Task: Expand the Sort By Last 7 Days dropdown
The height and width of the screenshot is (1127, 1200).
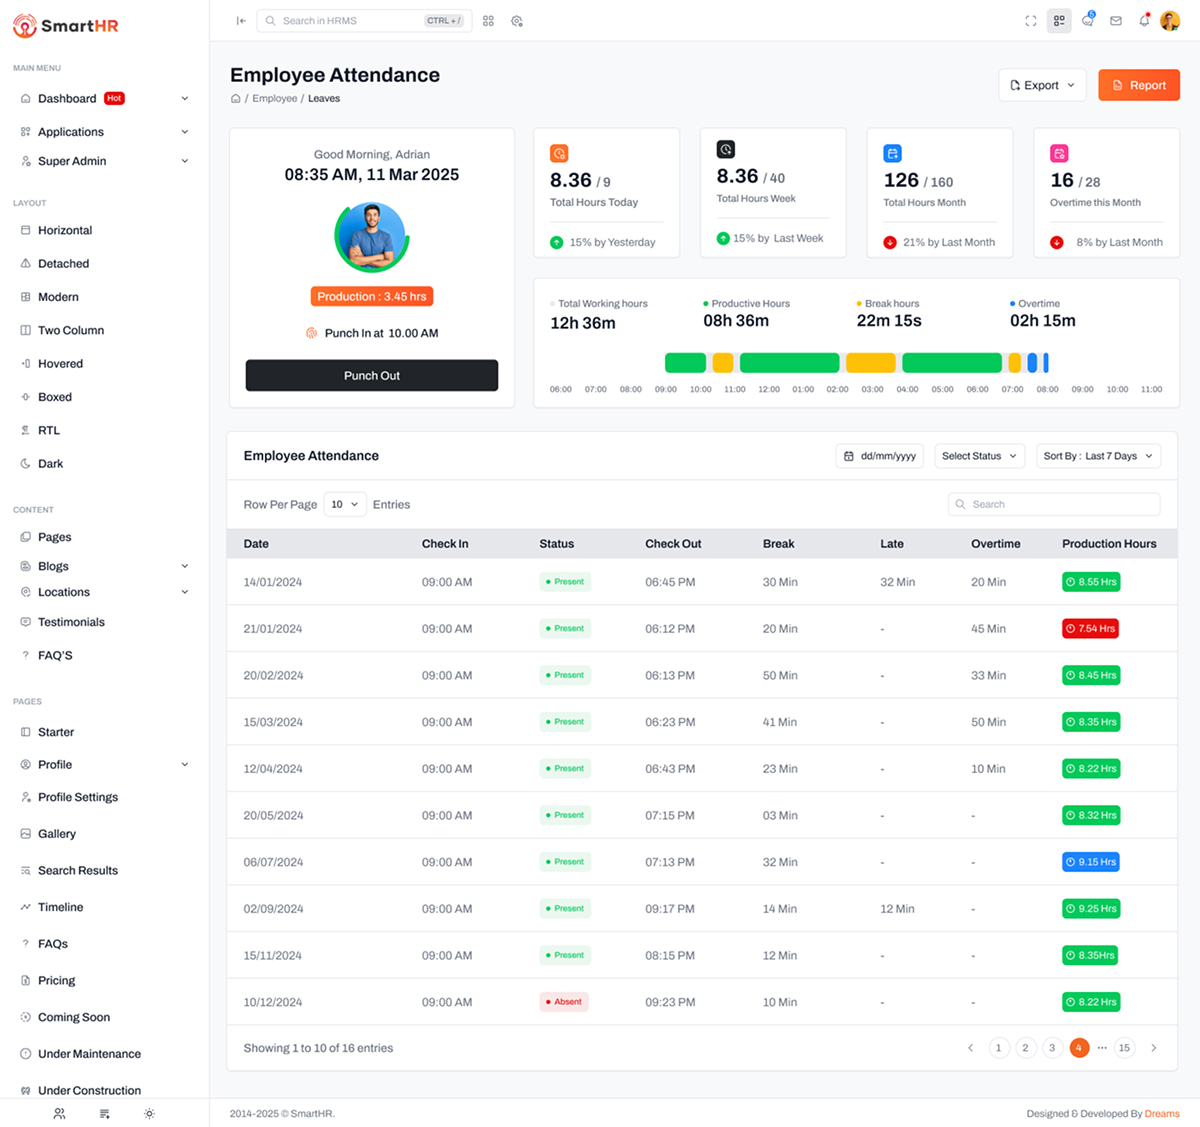Action: coord(1098,455)
